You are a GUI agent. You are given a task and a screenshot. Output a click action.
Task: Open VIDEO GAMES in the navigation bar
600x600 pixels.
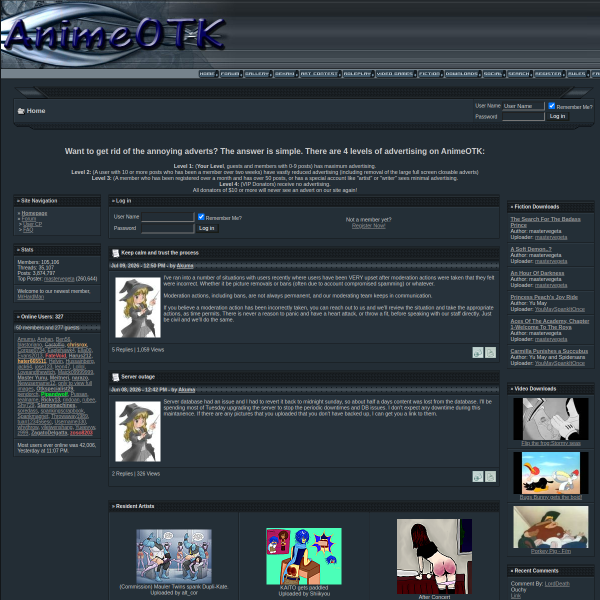pyautogui.click(x=396, y=74)
